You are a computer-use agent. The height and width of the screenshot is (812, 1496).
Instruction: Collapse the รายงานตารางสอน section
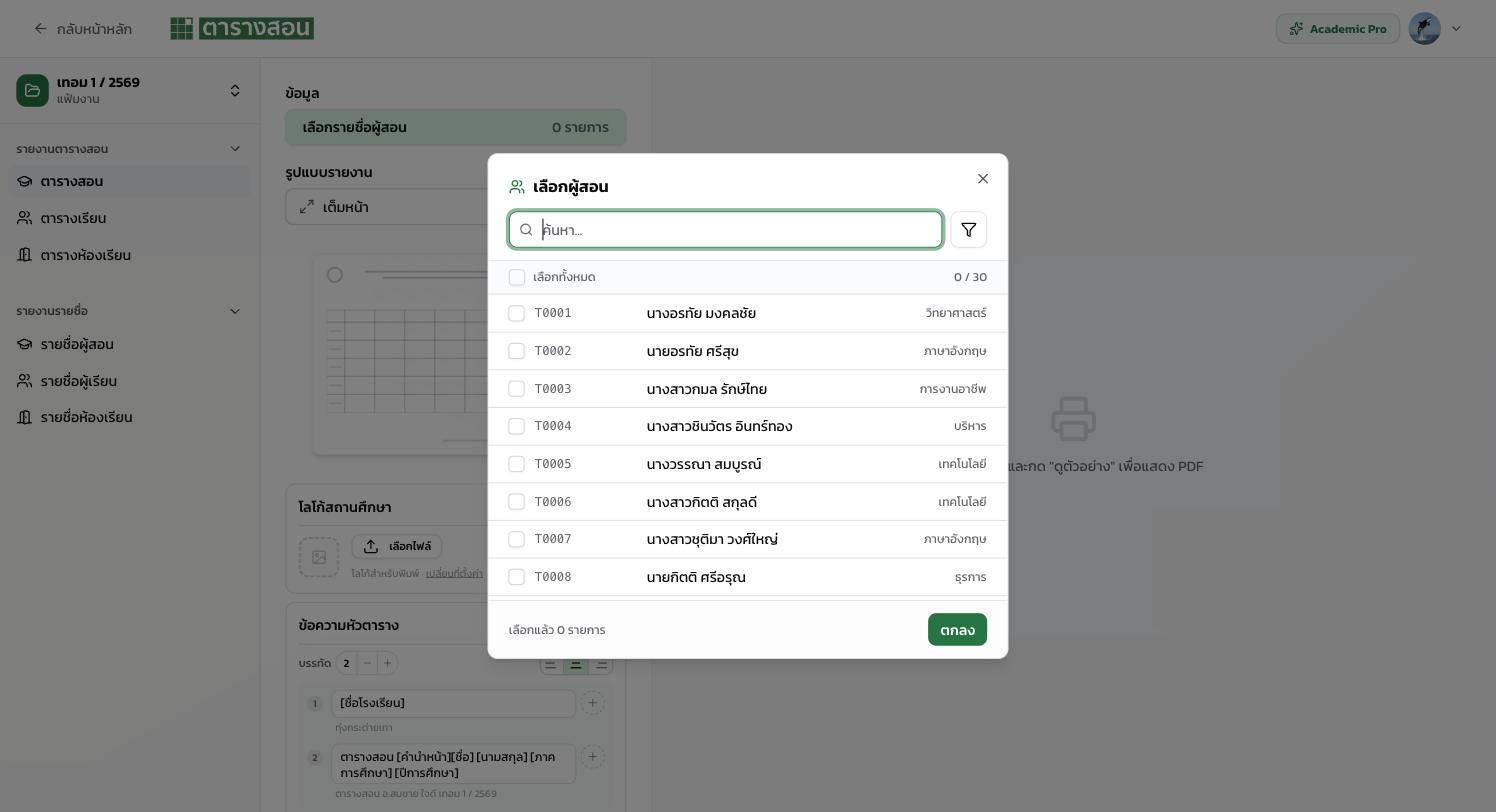[x=235, y=149]
